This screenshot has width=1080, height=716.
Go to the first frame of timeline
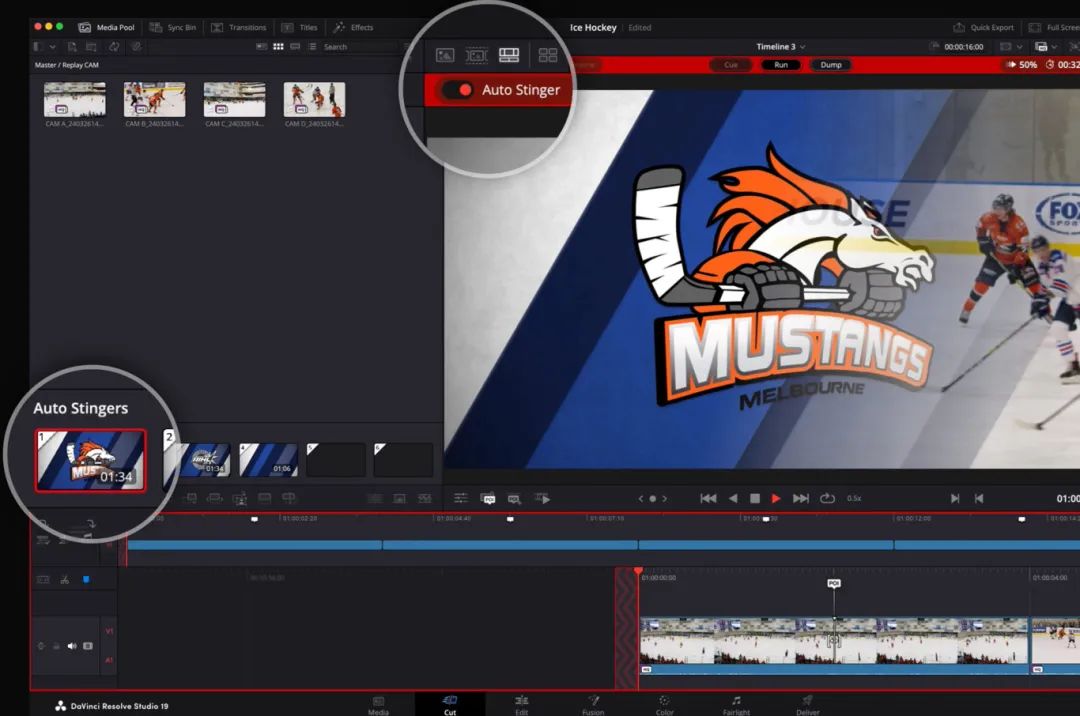708,498
